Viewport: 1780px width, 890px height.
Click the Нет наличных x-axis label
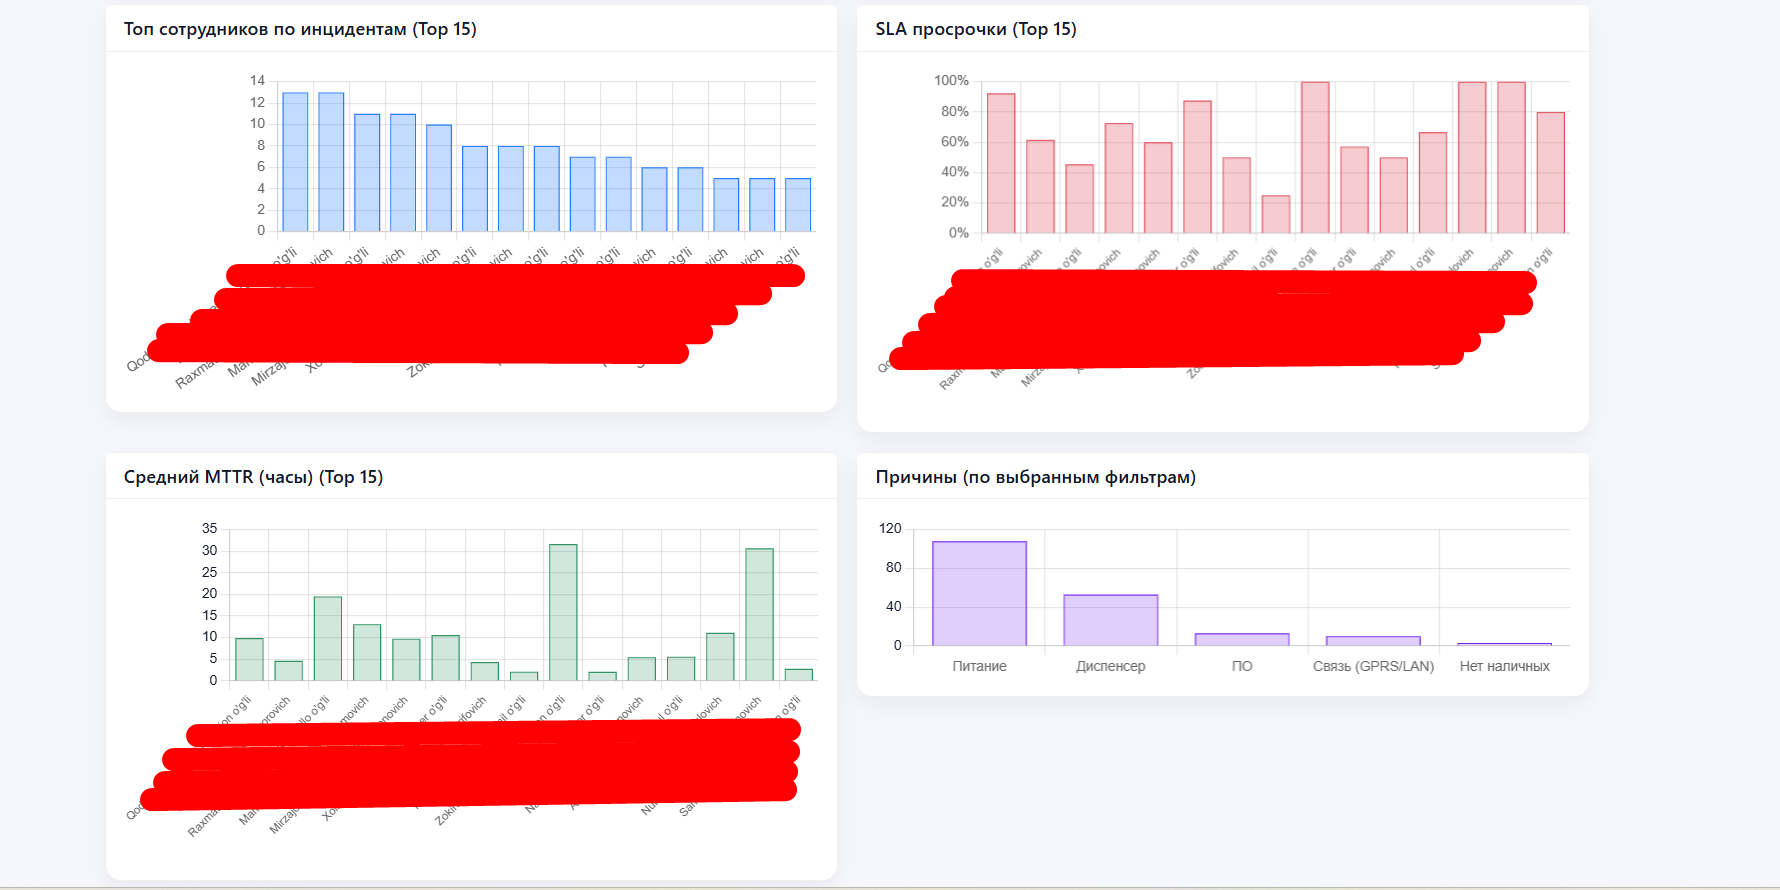pyautogui.click(x=1504, y=666)
